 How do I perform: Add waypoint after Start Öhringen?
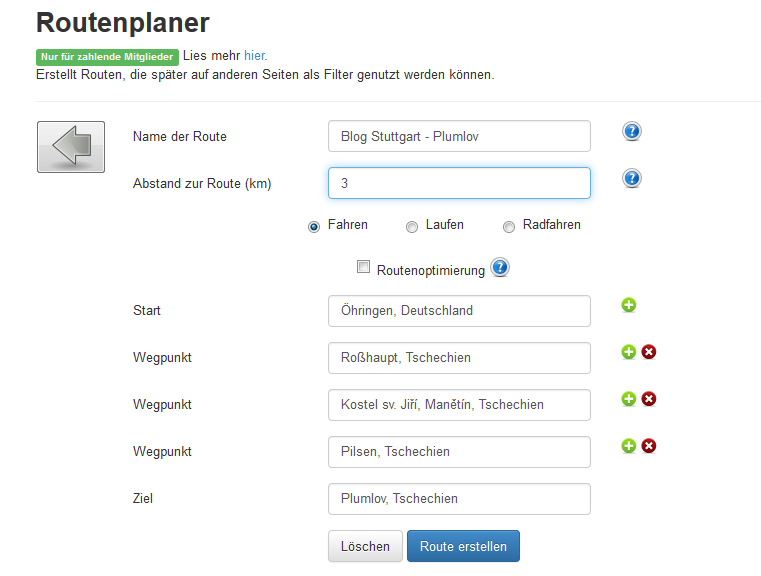pos(629,305)
